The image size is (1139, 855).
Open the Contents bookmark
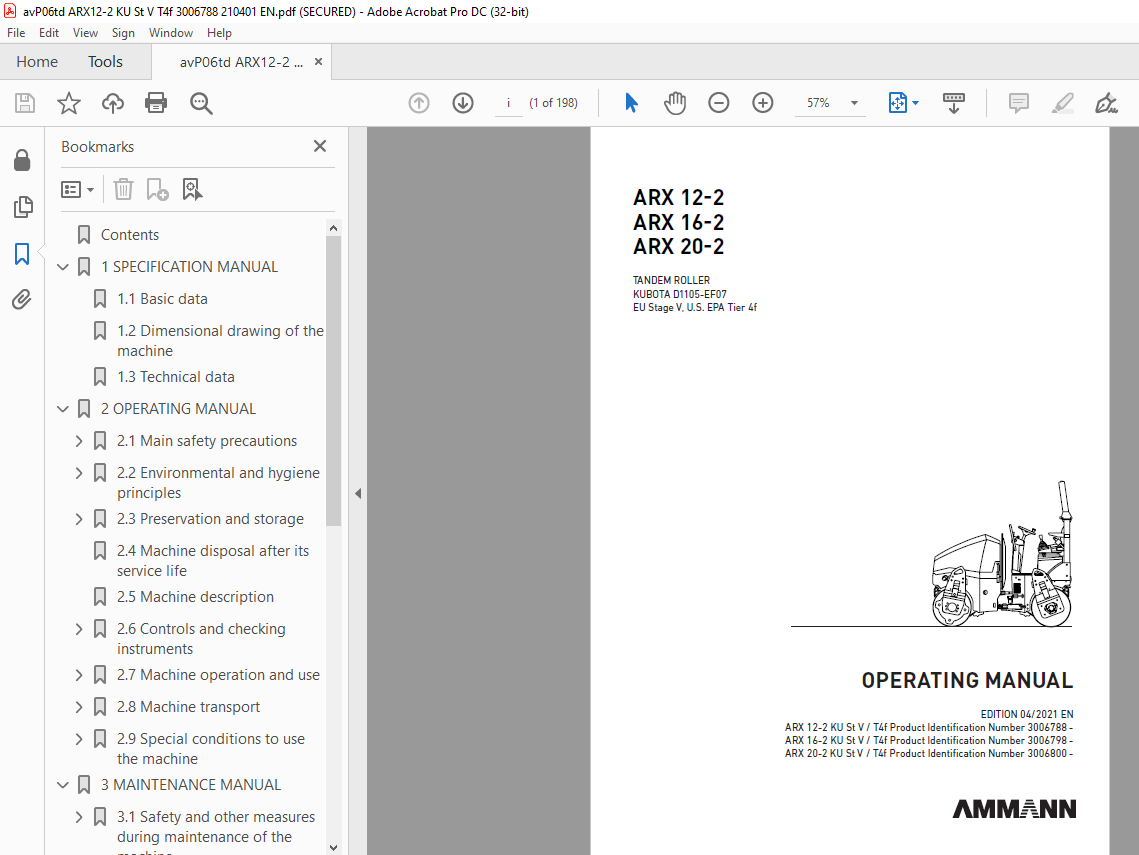[129, 235]
